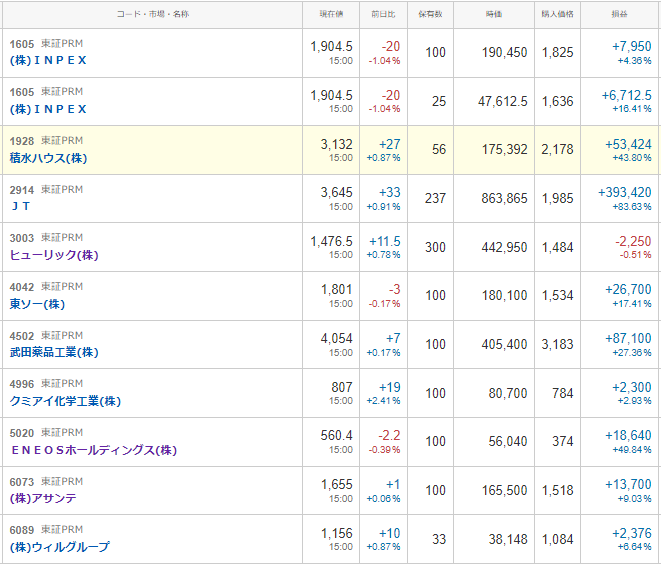The image size is (661, 564).
Task: Click purchase price 2,178 for 積水ハウス
Action: pos(557,150)
